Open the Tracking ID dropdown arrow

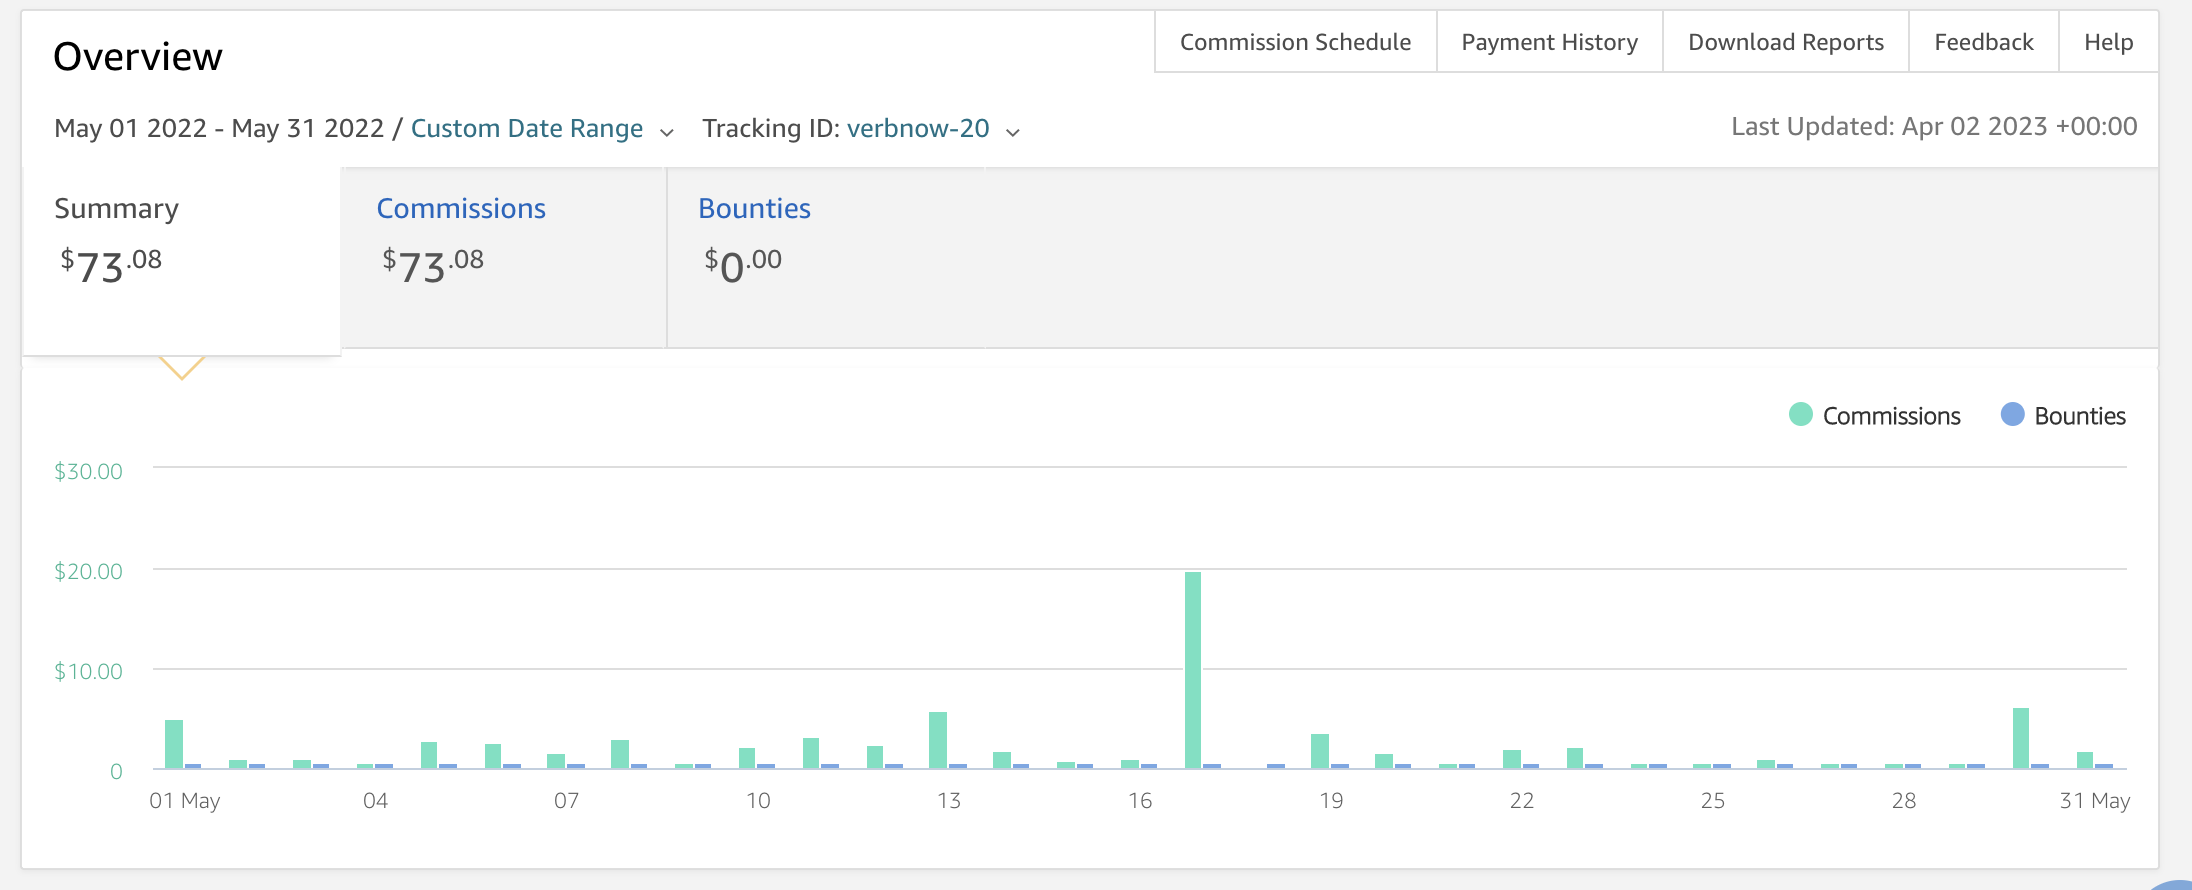click(1013, 132)
